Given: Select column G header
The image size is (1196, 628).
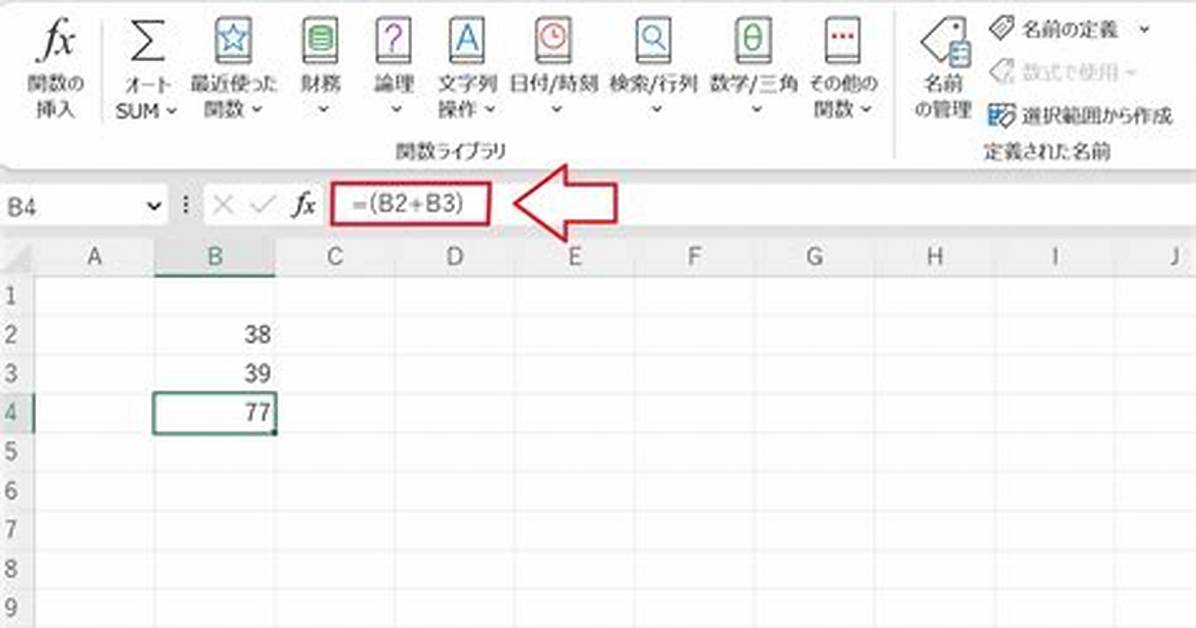Looking at the screenshot, I should [x=815, y=256].
